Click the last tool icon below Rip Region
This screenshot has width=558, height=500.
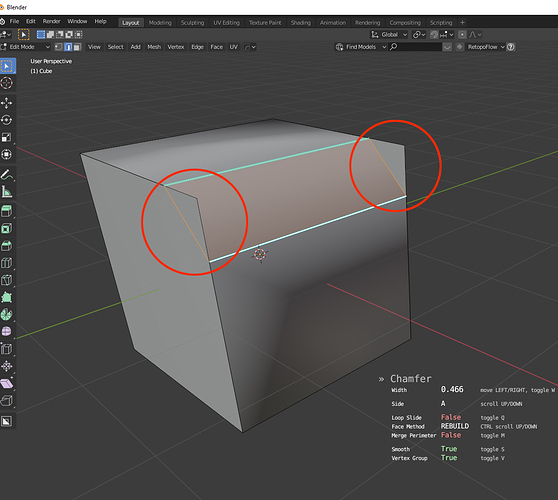point(7,422)
